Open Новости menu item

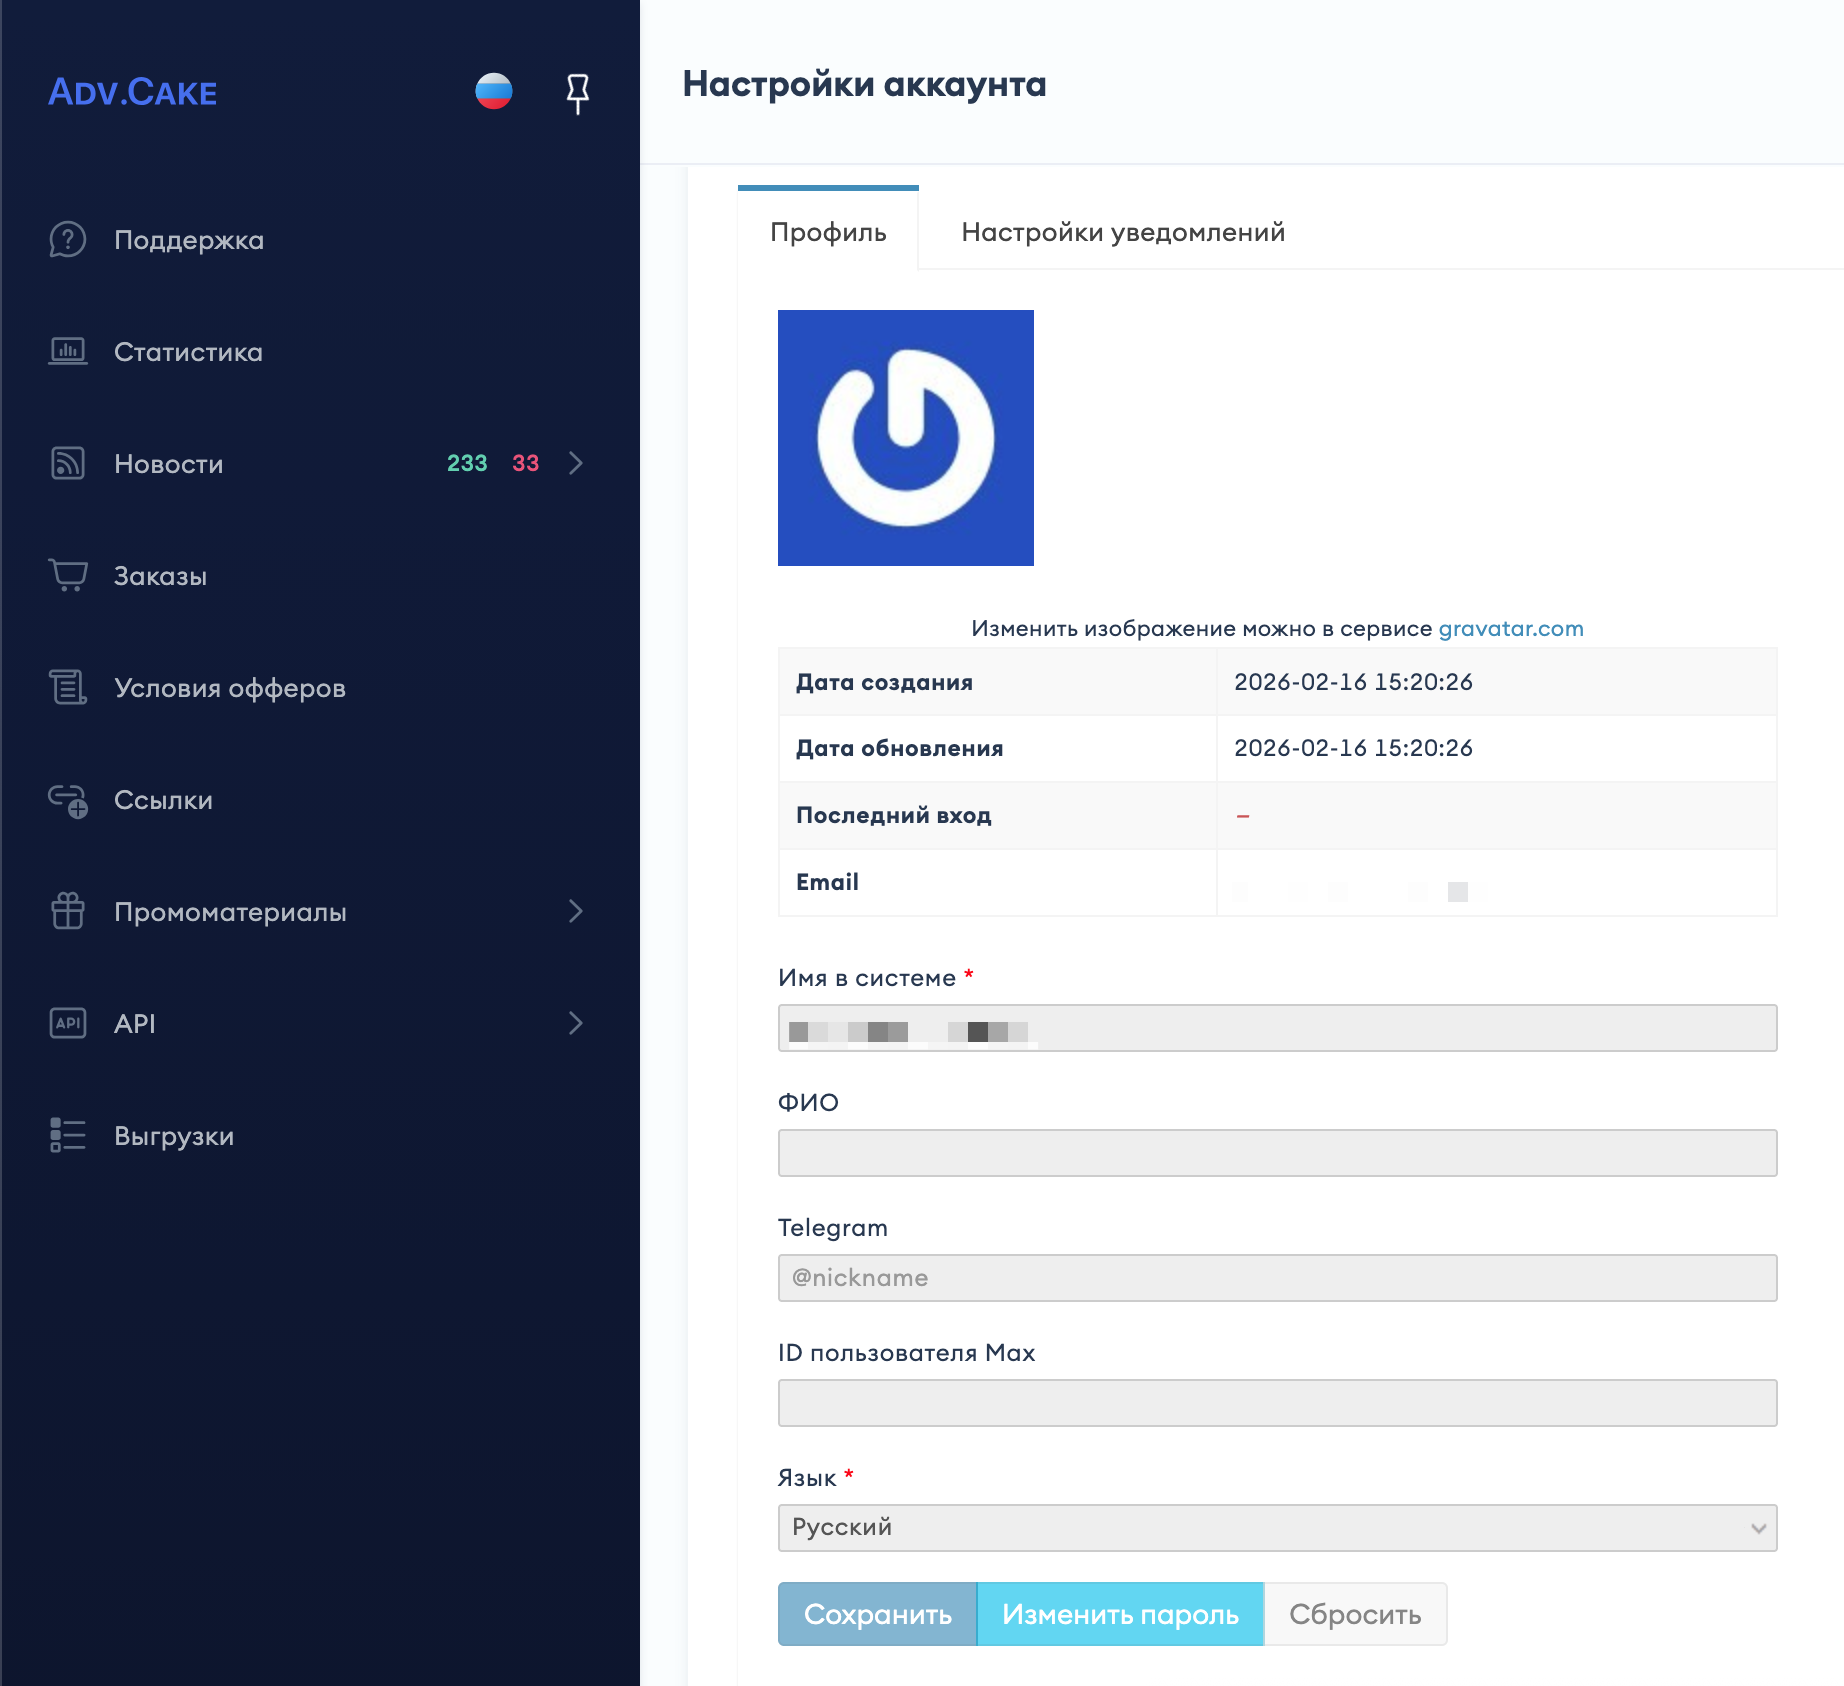pyautogui.click(x=169, y=464)
